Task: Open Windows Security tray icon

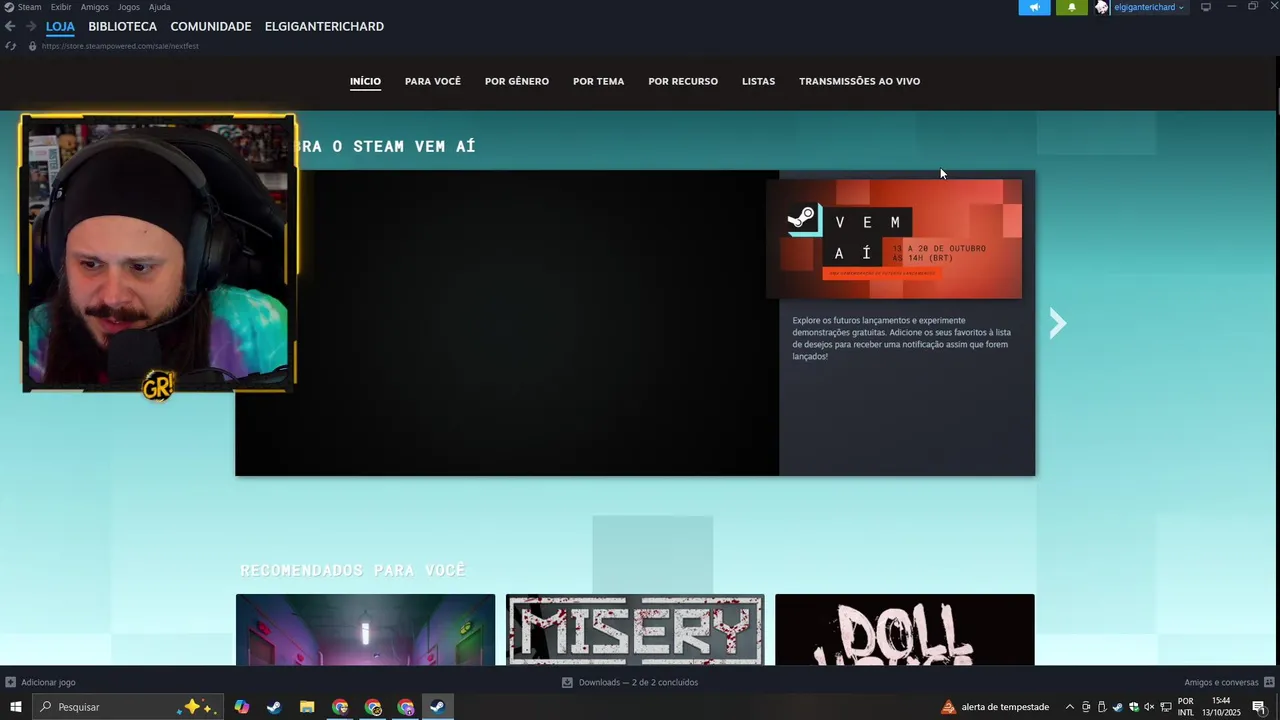Action: [x=1134, y=707]
